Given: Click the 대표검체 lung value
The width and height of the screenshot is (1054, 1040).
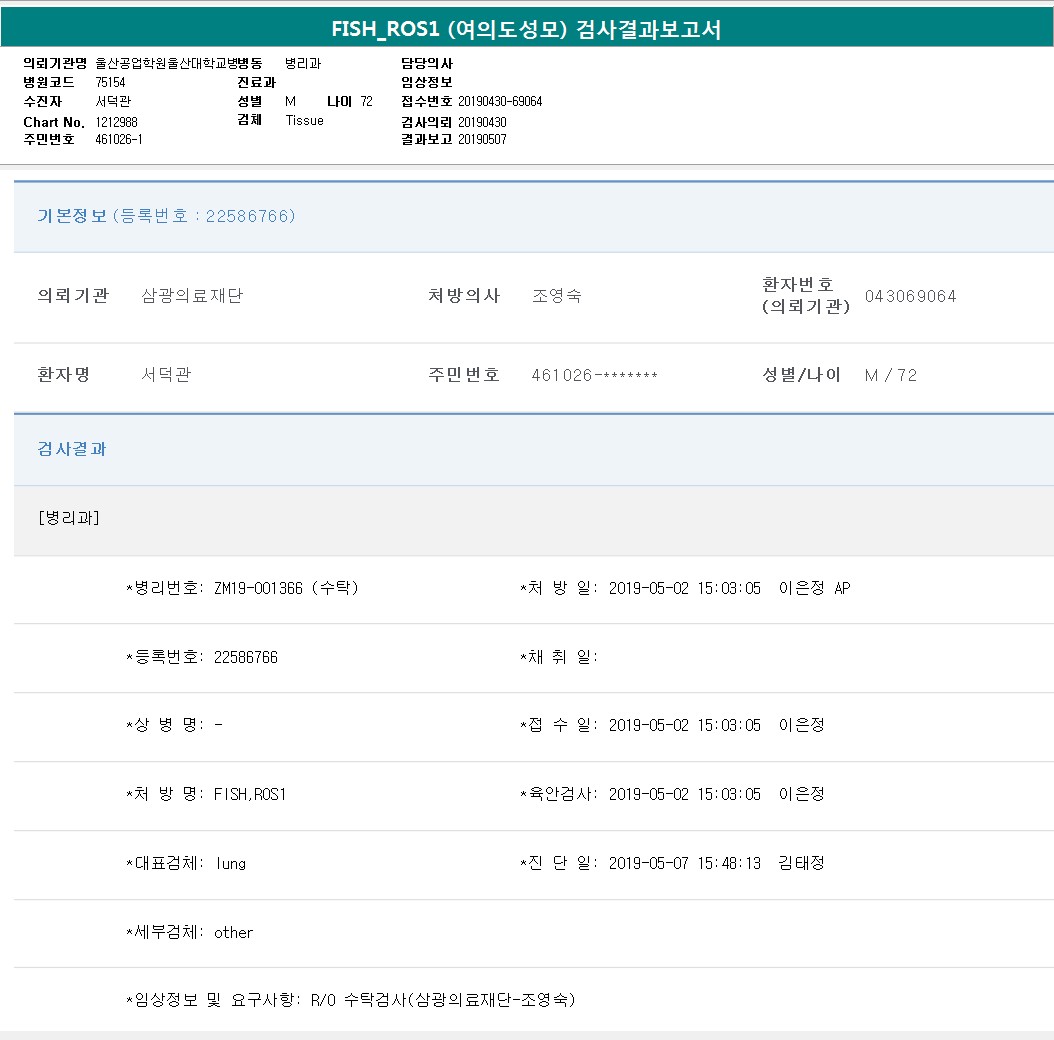Looking at the screenshot, I should (230, 863).
